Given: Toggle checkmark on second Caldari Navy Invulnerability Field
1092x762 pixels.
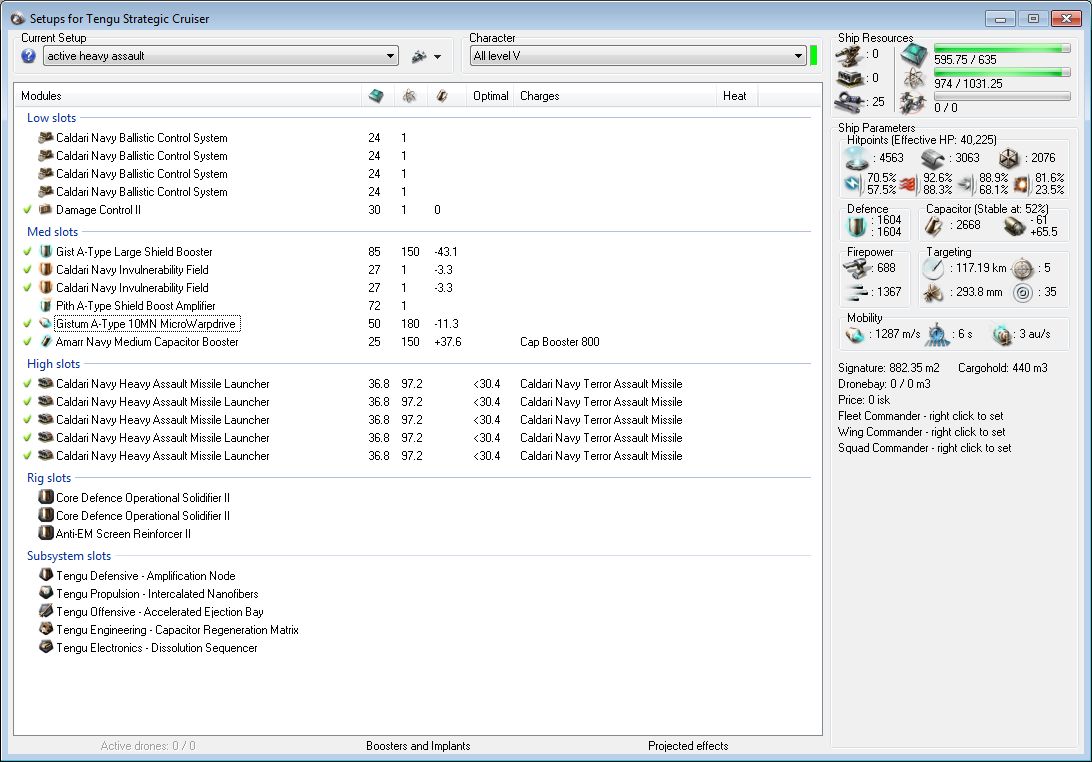Looking at the screenshot, I should 27,288.
